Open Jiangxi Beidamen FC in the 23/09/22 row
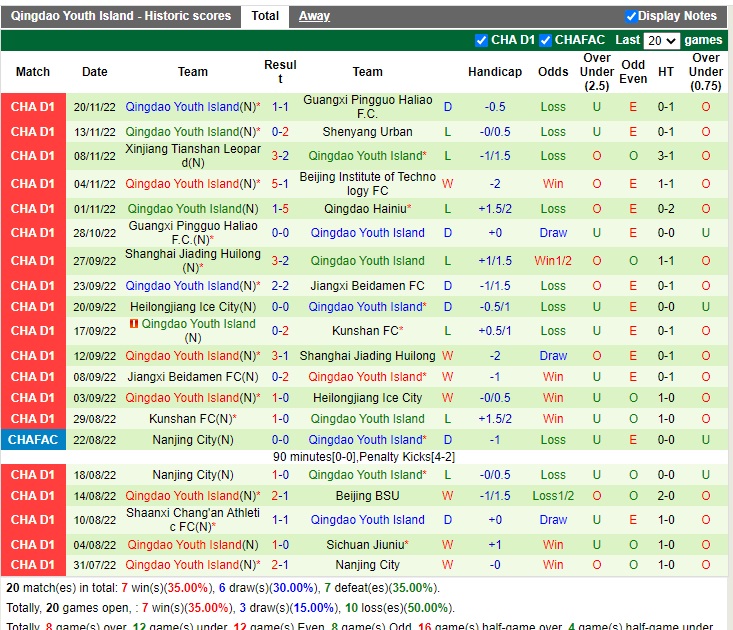Screen dimensions: 733x630 coord(367,286)
